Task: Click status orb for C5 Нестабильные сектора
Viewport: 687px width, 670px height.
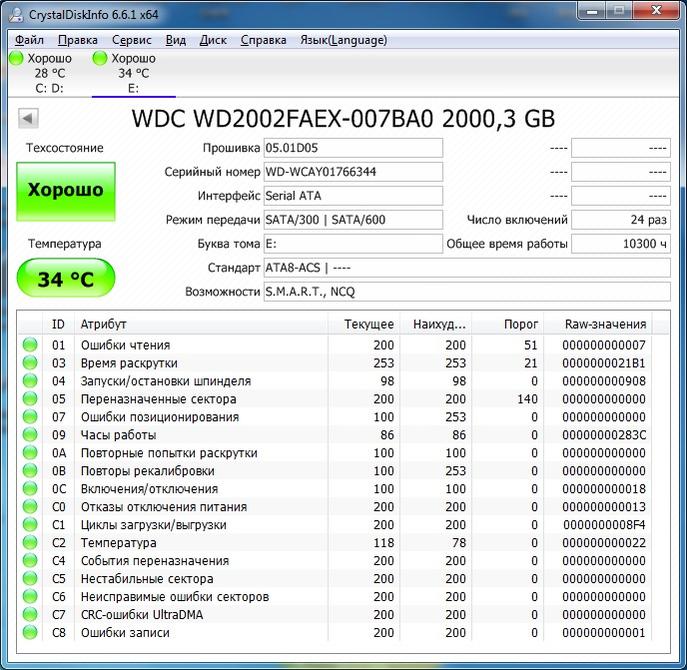Action: click(30, 578)
